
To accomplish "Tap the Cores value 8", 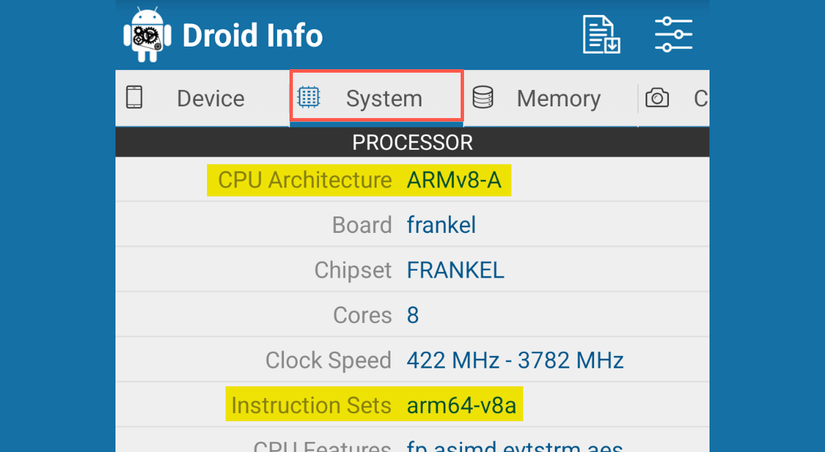I will [x=413, y=315].
